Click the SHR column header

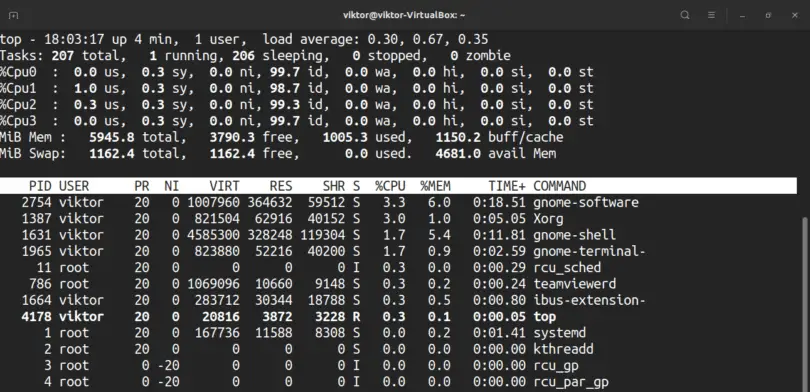coord(334,186)
